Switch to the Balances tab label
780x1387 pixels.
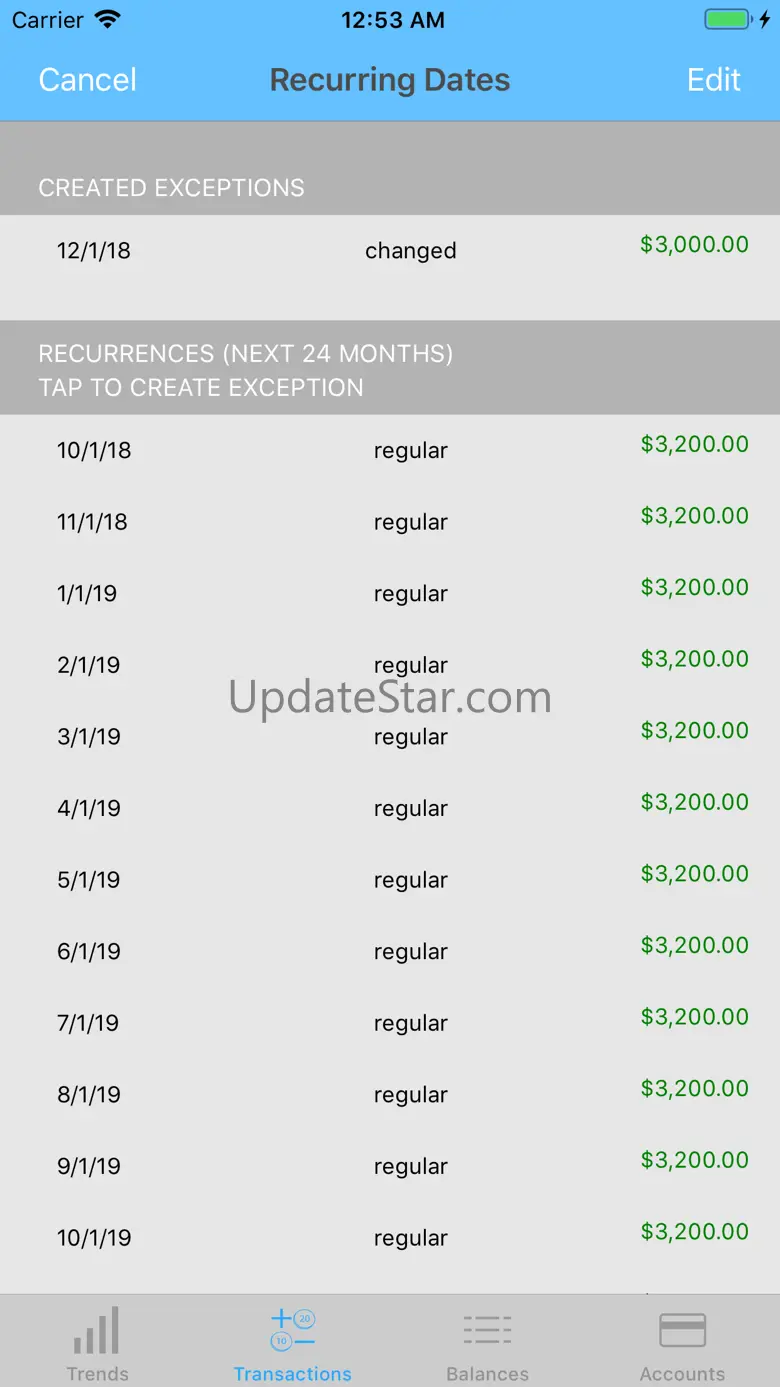487,1373
